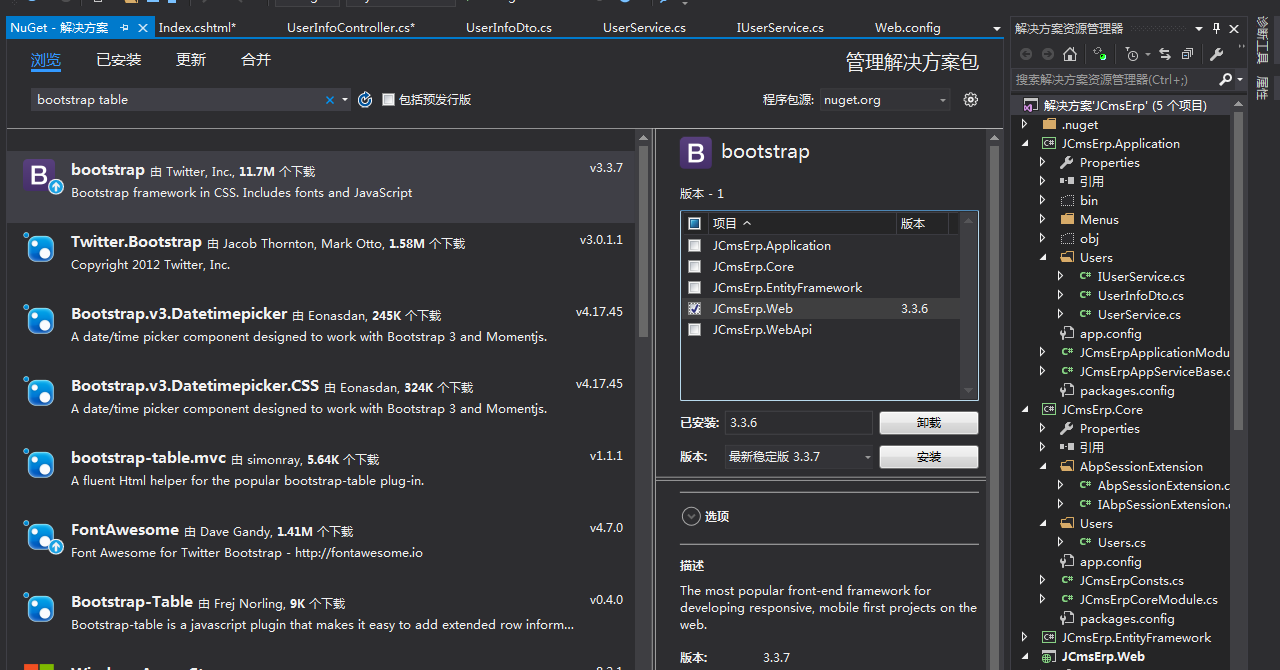Open Properties wrench icon in Solution Explorer
Viewport: 1280px width, 670px height.
tap(1216, 54)
